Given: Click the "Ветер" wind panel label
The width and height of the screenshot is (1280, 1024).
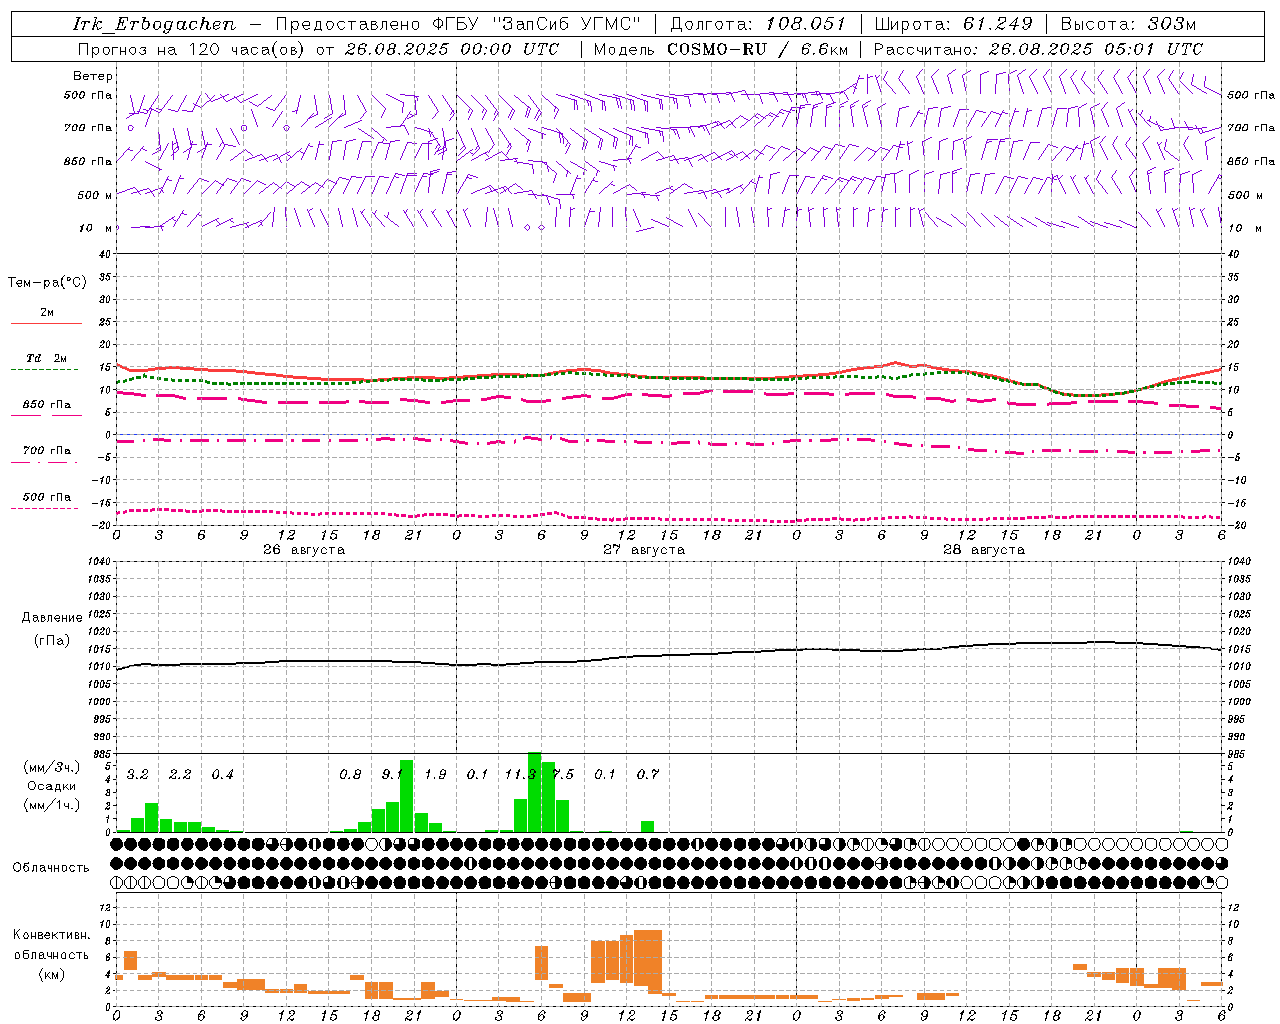Looking at the screenshot, I should point(93,76).
